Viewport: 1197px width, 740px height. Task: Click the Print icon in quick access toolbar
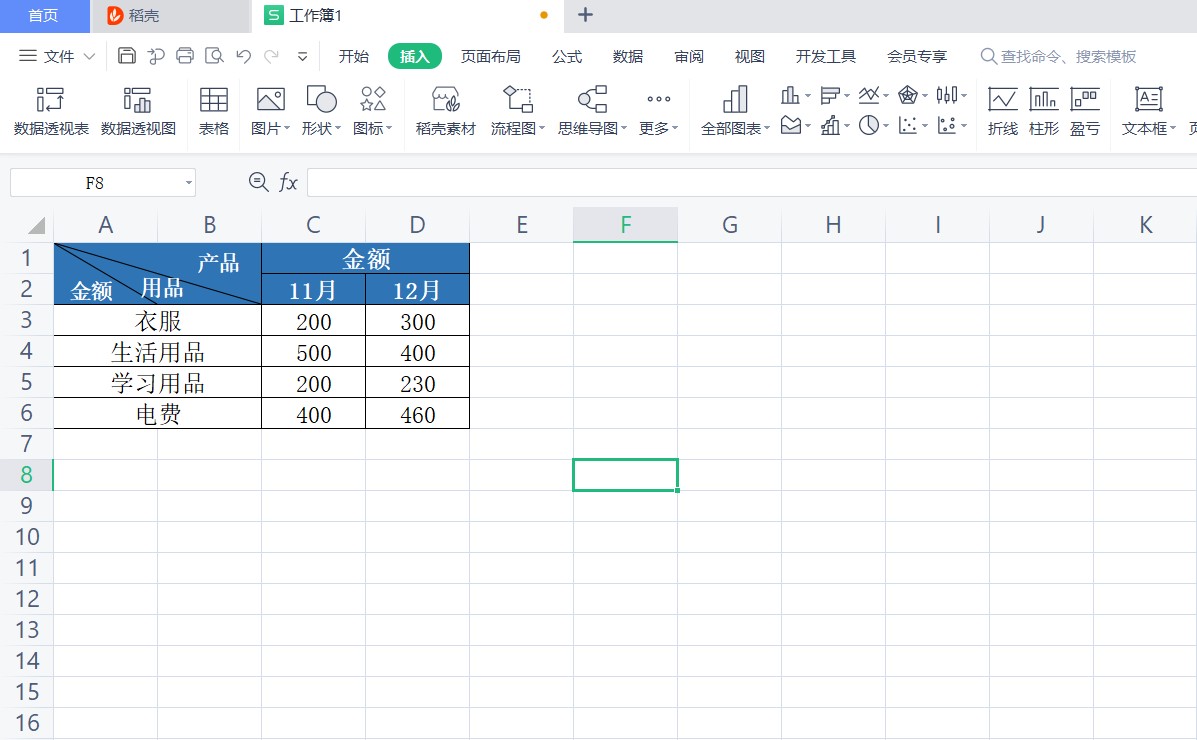(x=184, y=56)
